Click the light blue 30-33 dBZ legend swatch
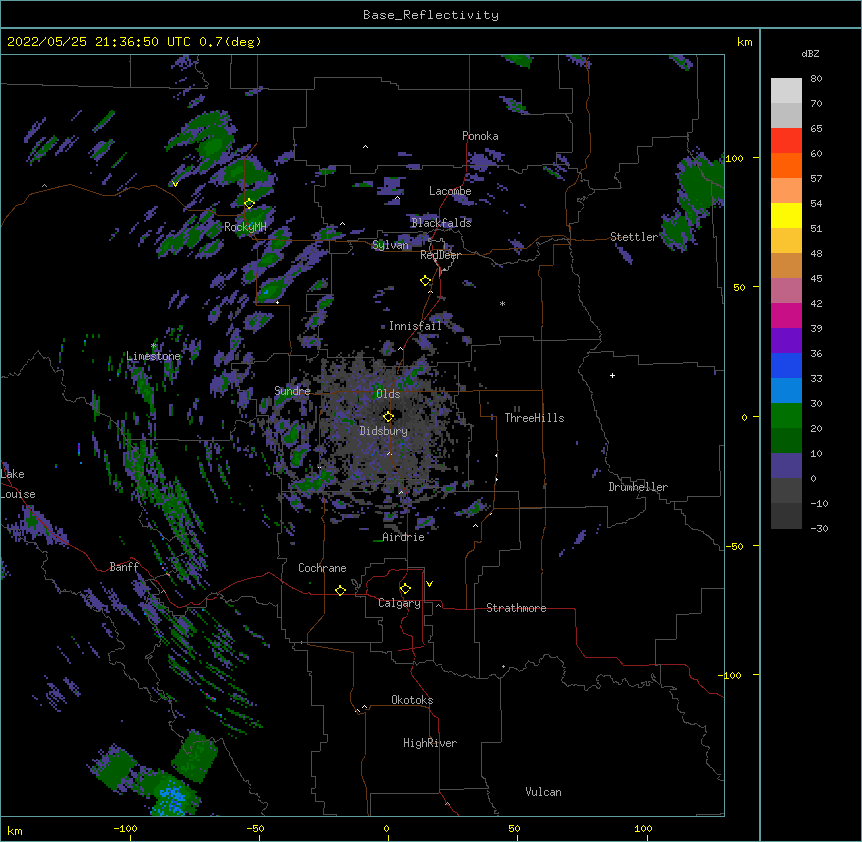The width and height of the screenshot is (862, 842). 786,391
